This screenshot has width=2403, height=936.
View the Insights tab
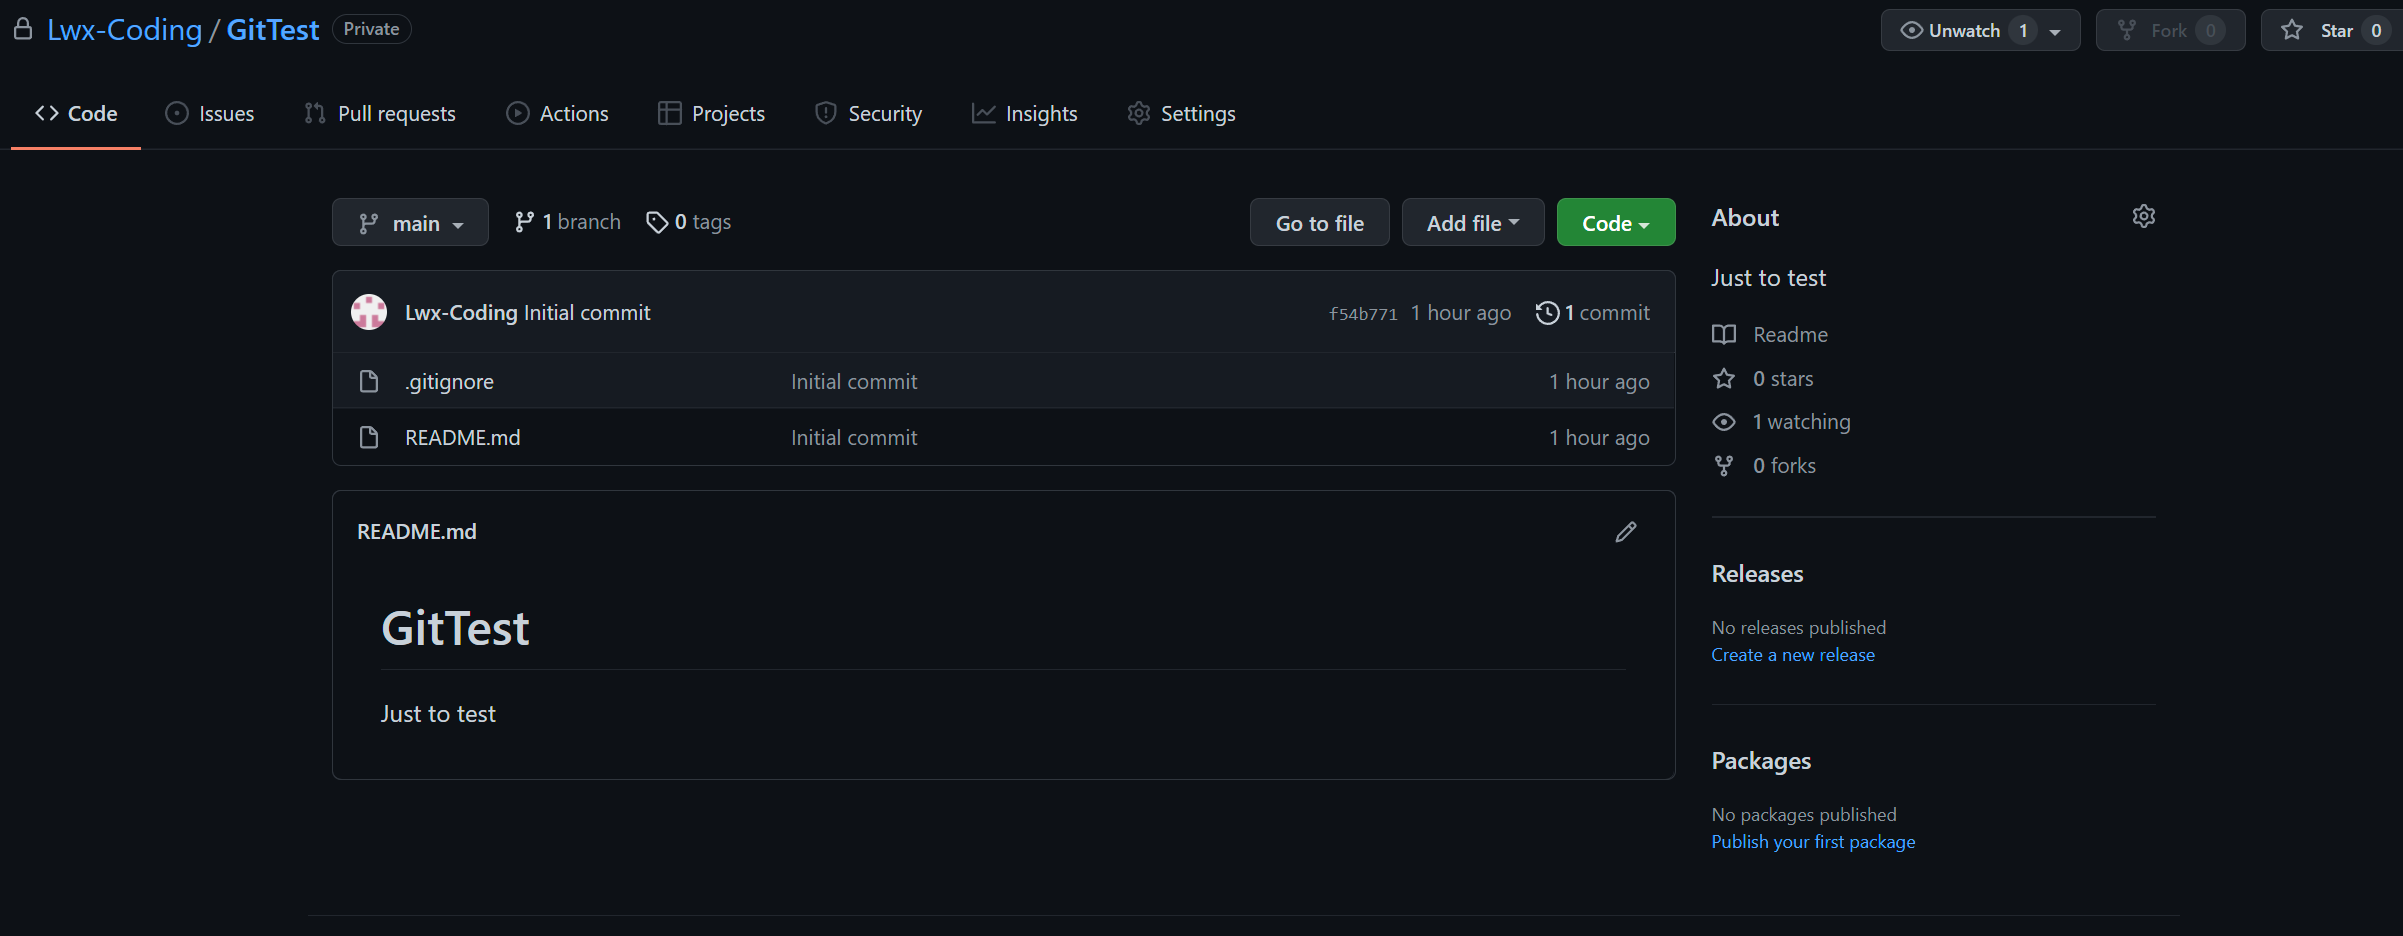[x=1025, y=113]
